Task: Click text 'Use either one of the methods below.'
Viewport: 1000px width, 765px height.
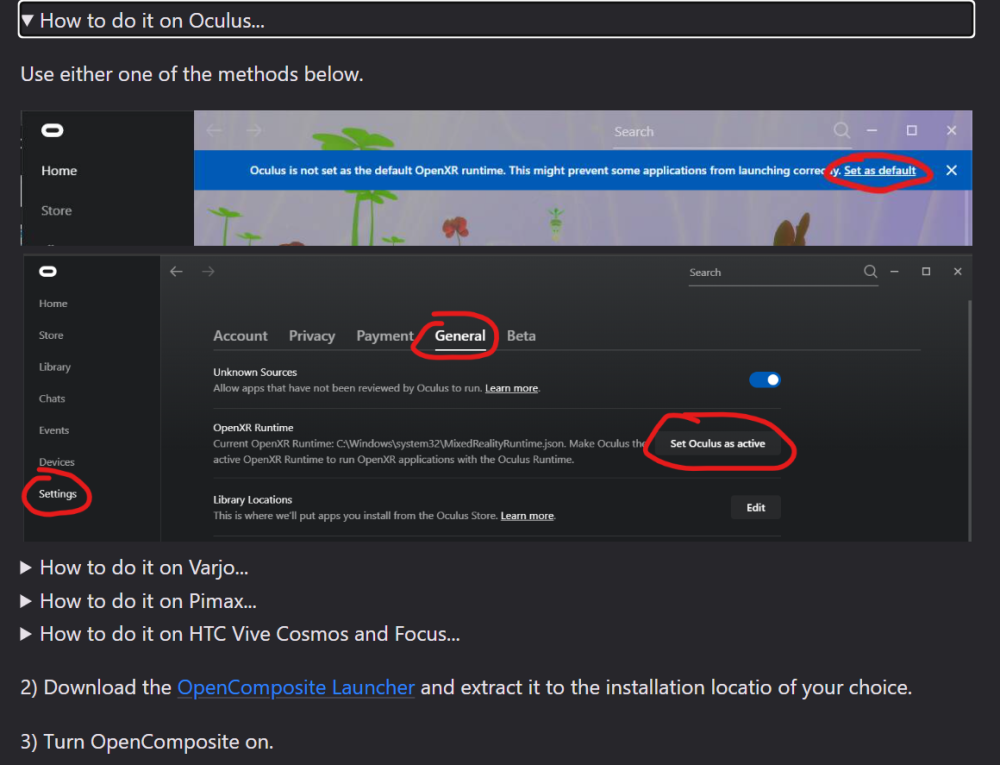Action: click(x=192, y=74)
